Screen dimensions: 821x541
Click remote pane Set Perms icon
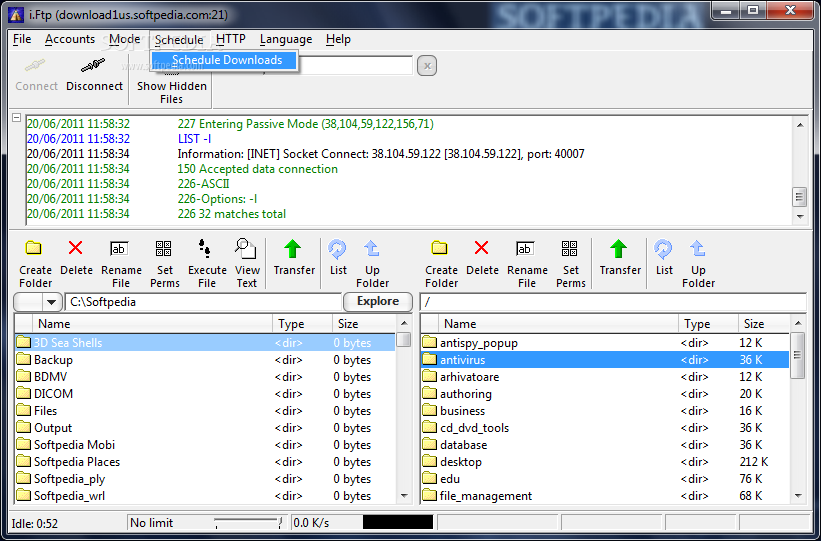570,248
